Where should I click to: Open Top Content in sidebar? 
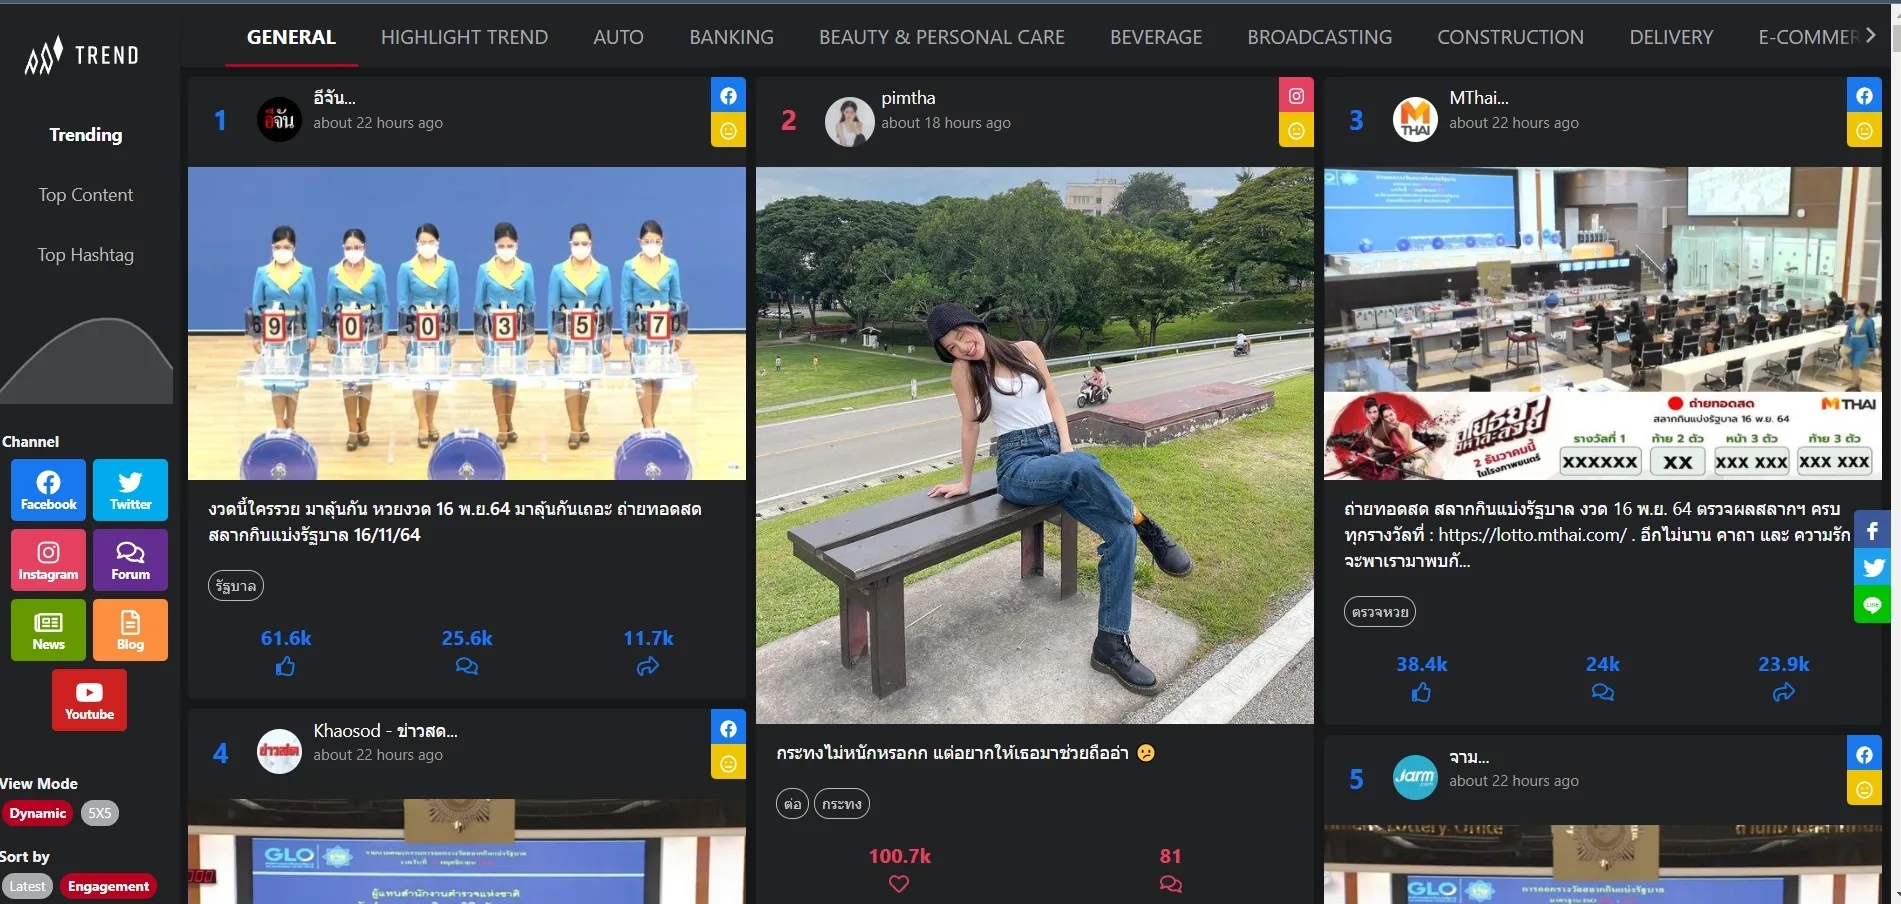[86, 195]
